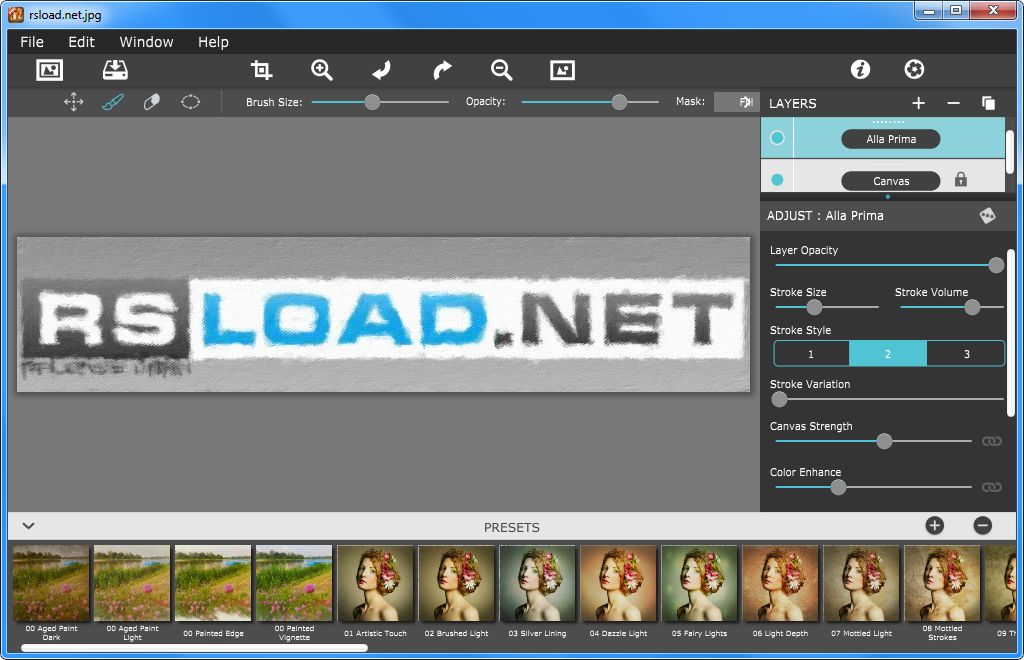Click the Opacity slider handle
The height and width of the screenshot is (660, 1024).
coord(619,102)
